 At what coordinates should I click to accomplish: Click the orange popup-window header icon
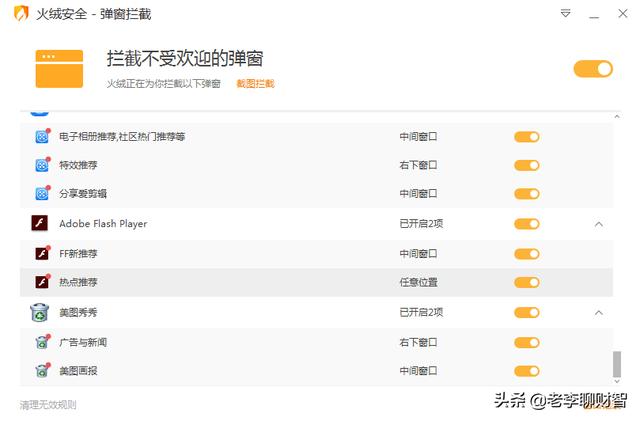(x=59, y=69)
